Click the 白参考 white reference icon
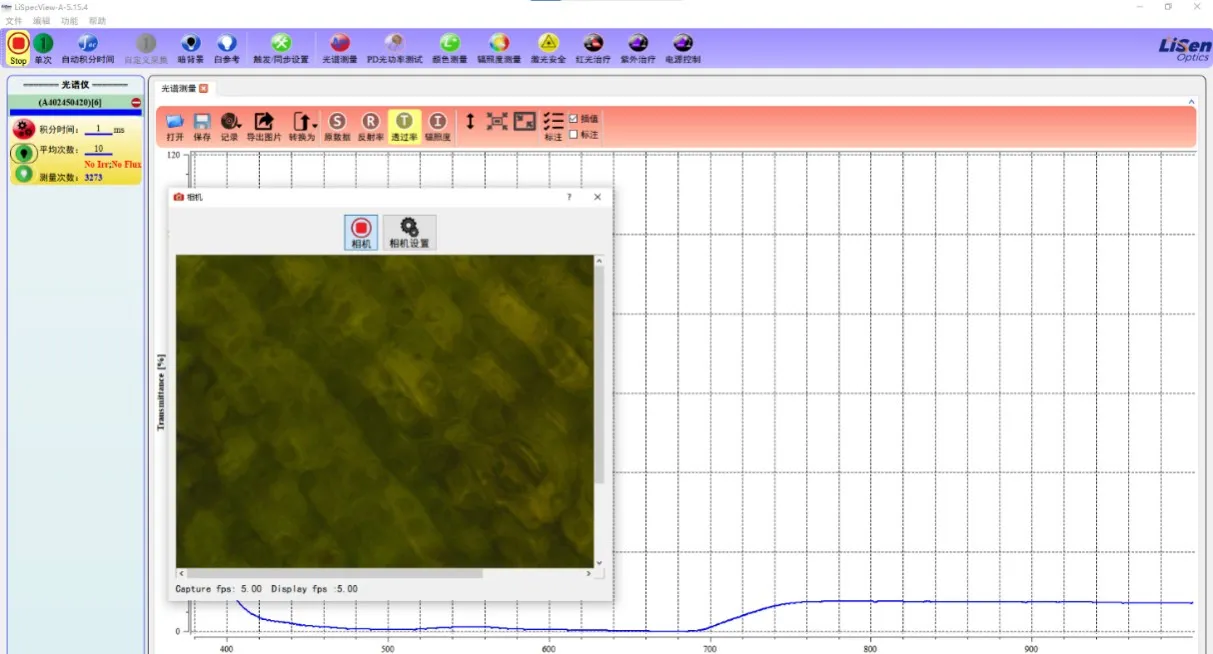1213x654 pixels. point(227,45)
